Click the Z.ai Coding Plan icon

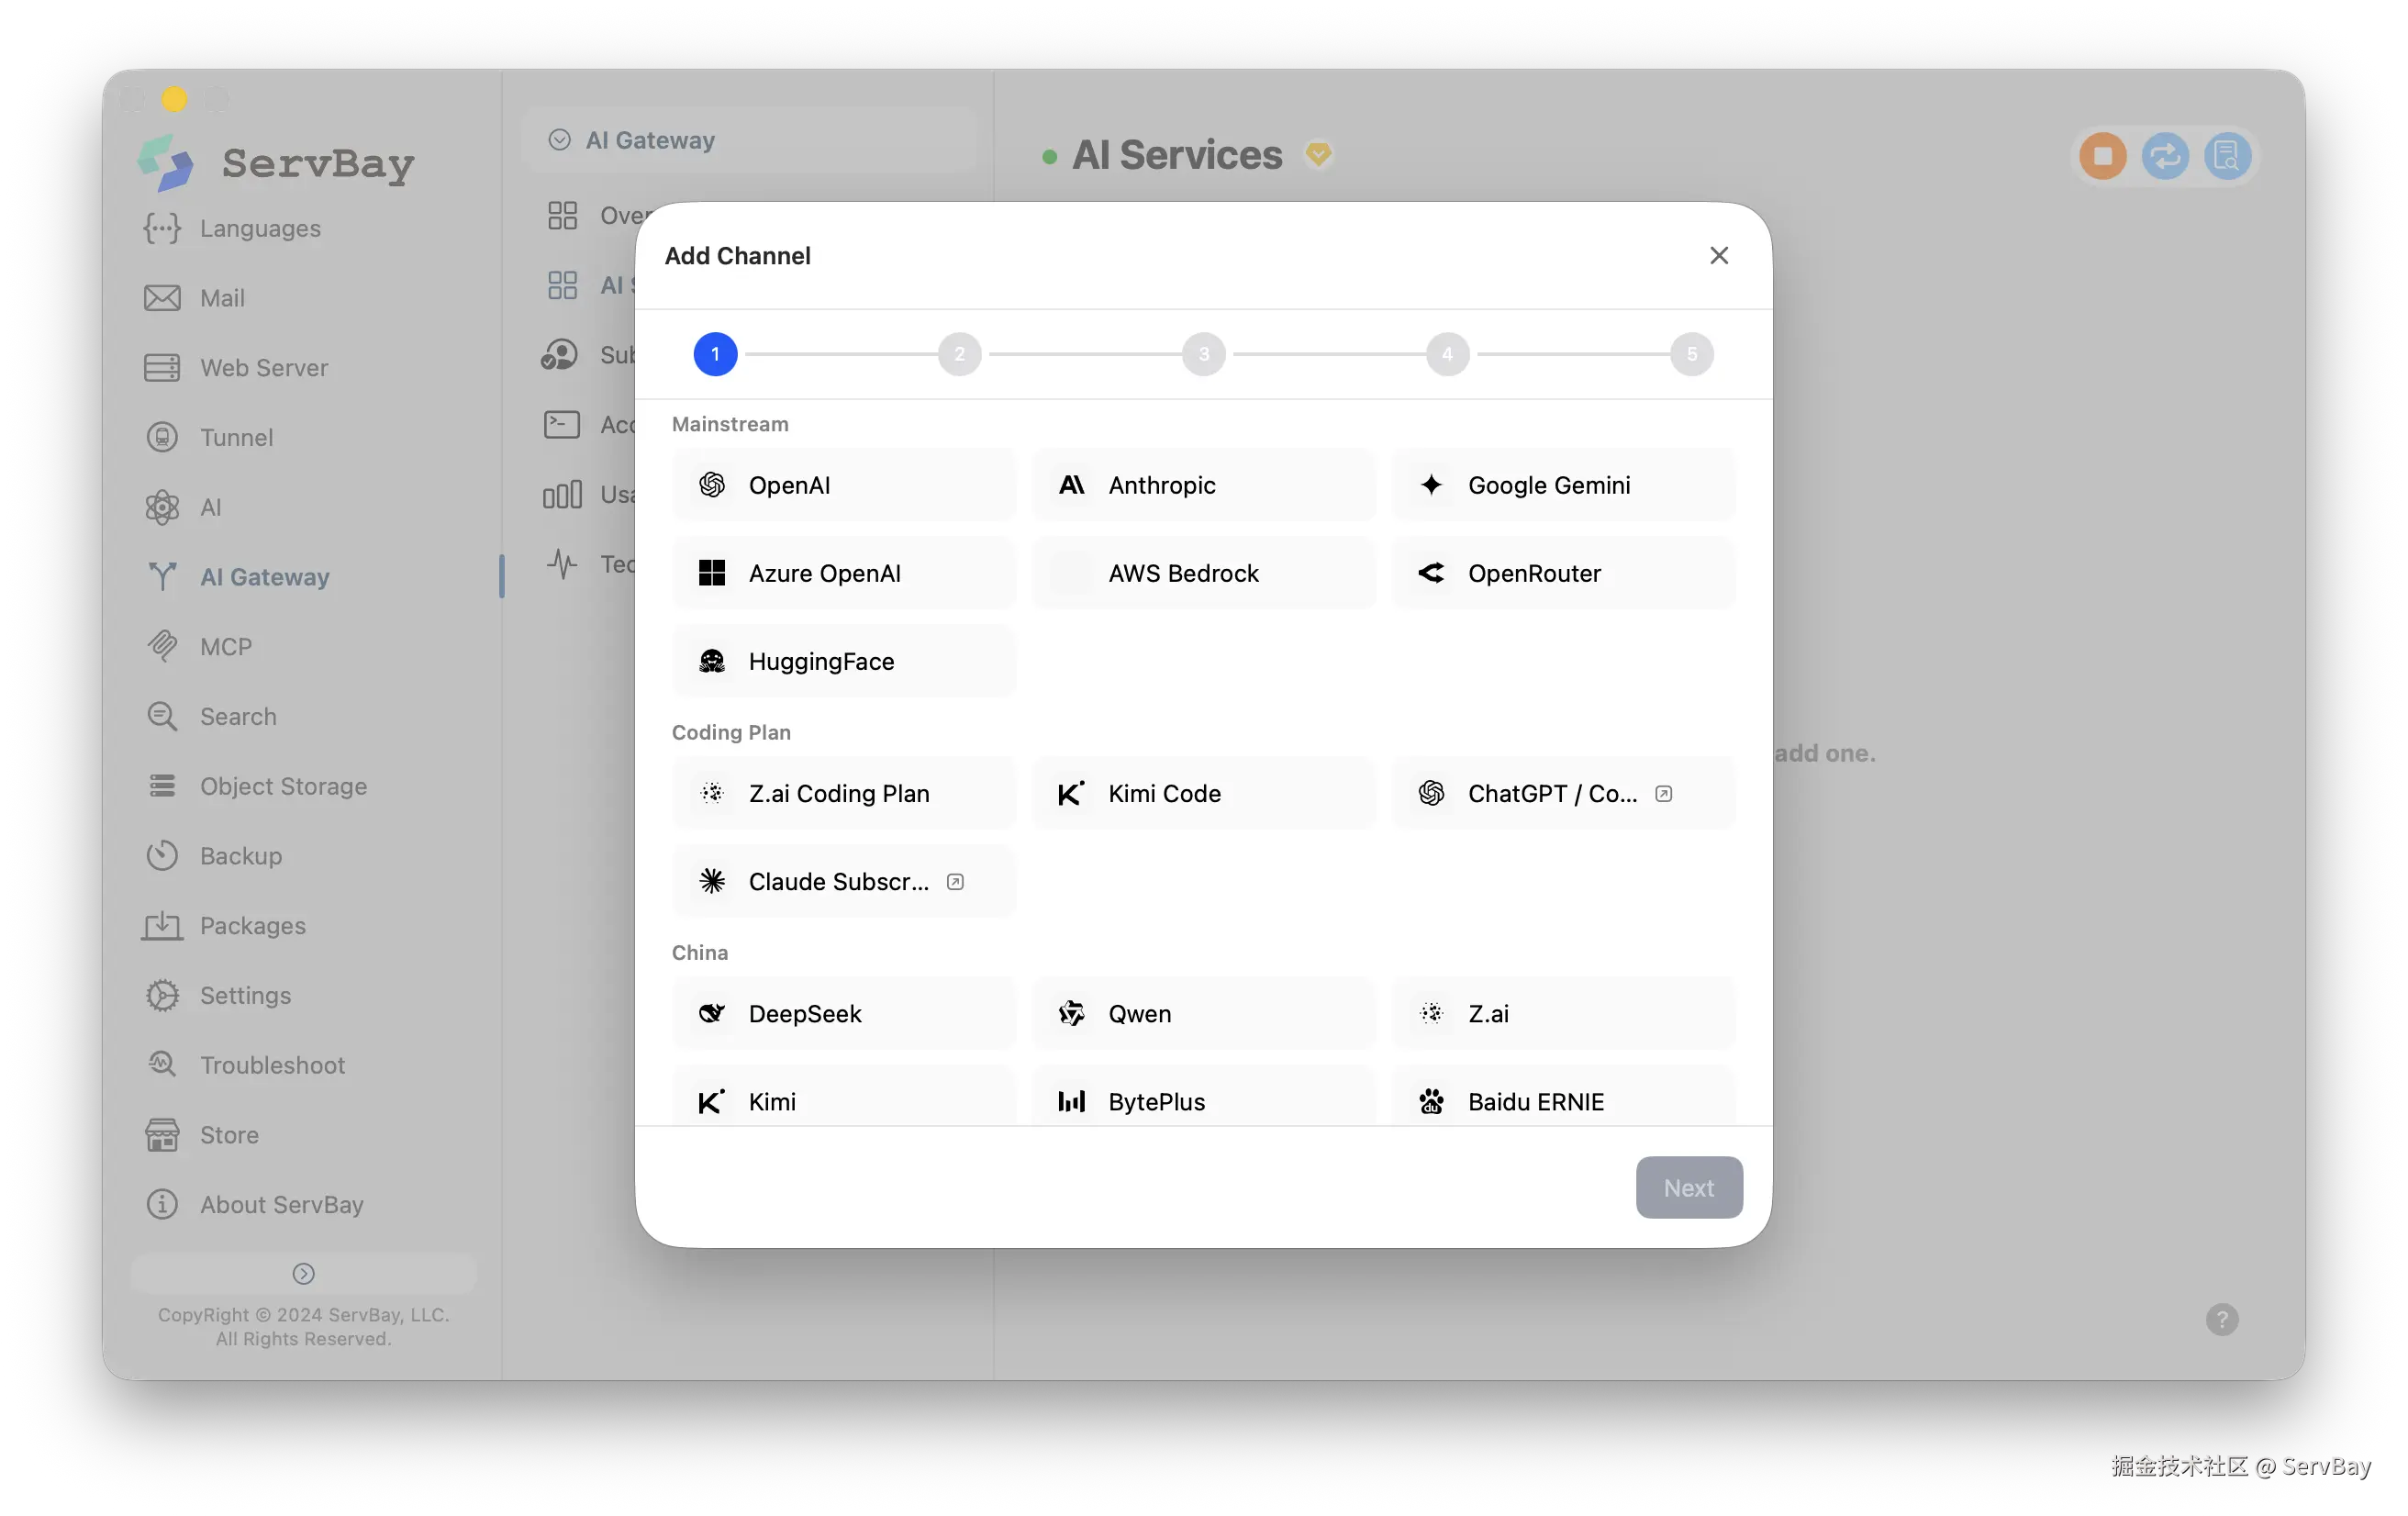click(712, 793)
